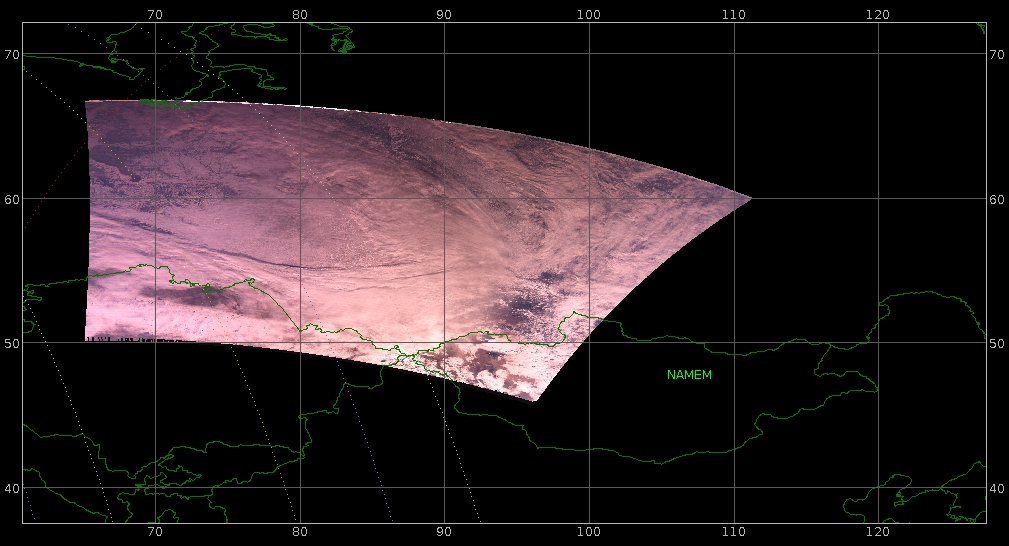Click the 100 longitude label on bottom axis
The height and width of the screenshot is (546, 1009).
pyautogui.click(x=589, y=532)
